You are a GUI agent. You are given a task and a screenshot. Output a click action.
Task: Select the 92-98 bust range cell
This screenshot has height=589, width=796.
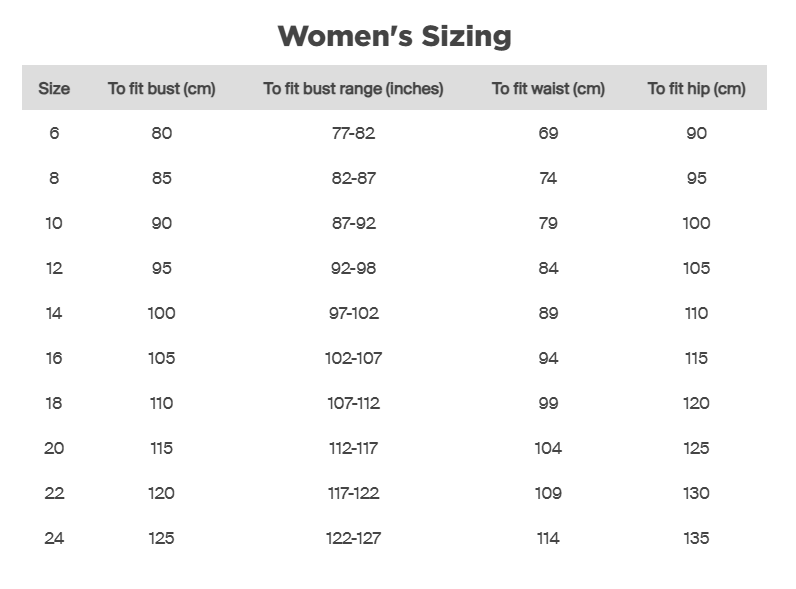tap(353, 268)
